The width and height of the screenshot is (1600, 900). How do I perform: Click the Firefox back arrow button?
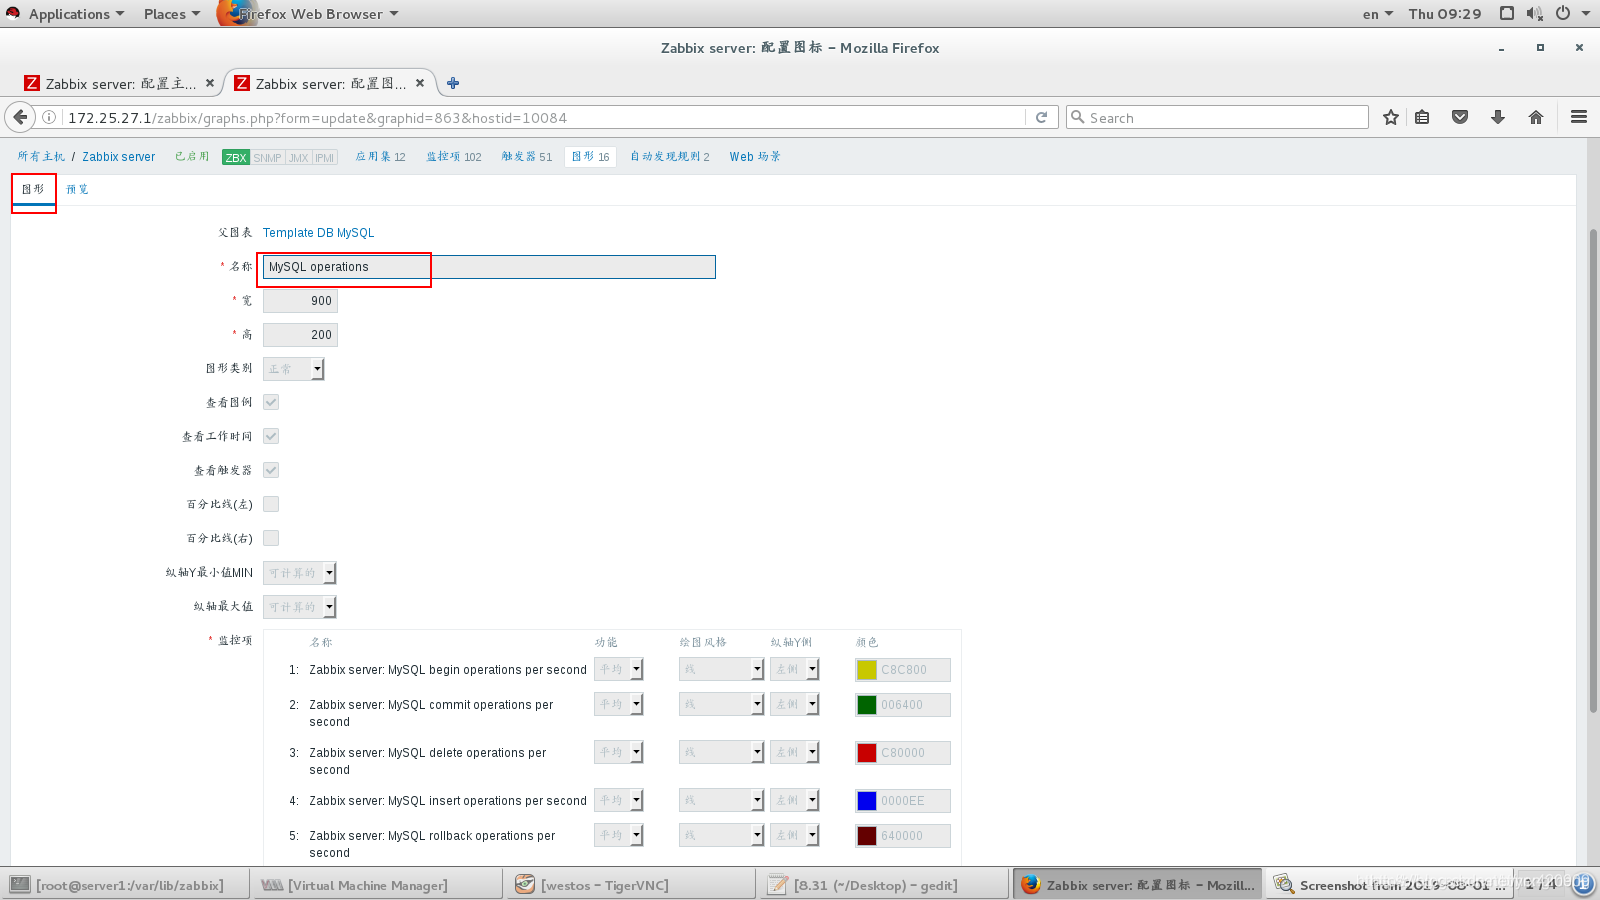pyautogui.click(x=20, y=117)
